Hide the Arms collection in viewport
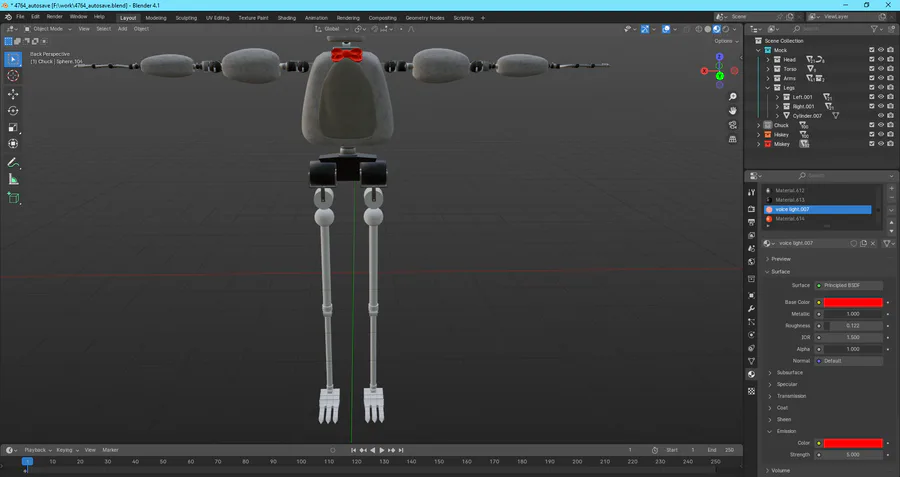The image size is (900, 477). pos(881,78)
